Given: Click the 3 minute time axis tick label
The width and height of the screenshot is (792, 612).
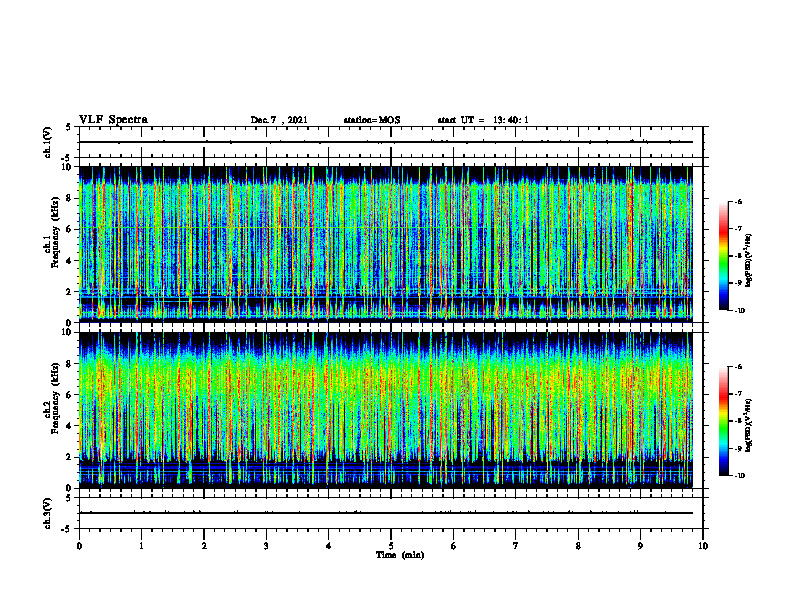Looking at the screenshot, I should click(x=266, y=546).
